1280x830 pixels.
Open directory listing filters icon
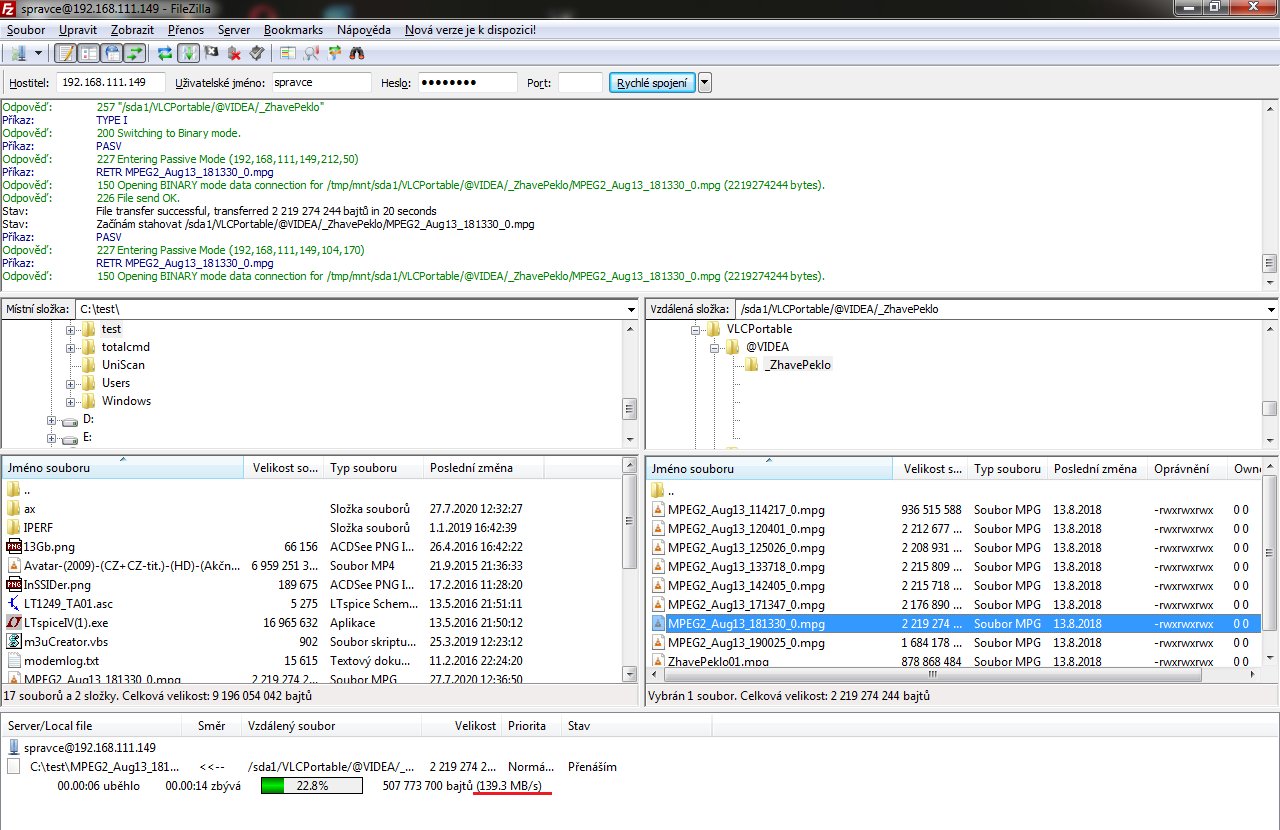coord(288,53)
